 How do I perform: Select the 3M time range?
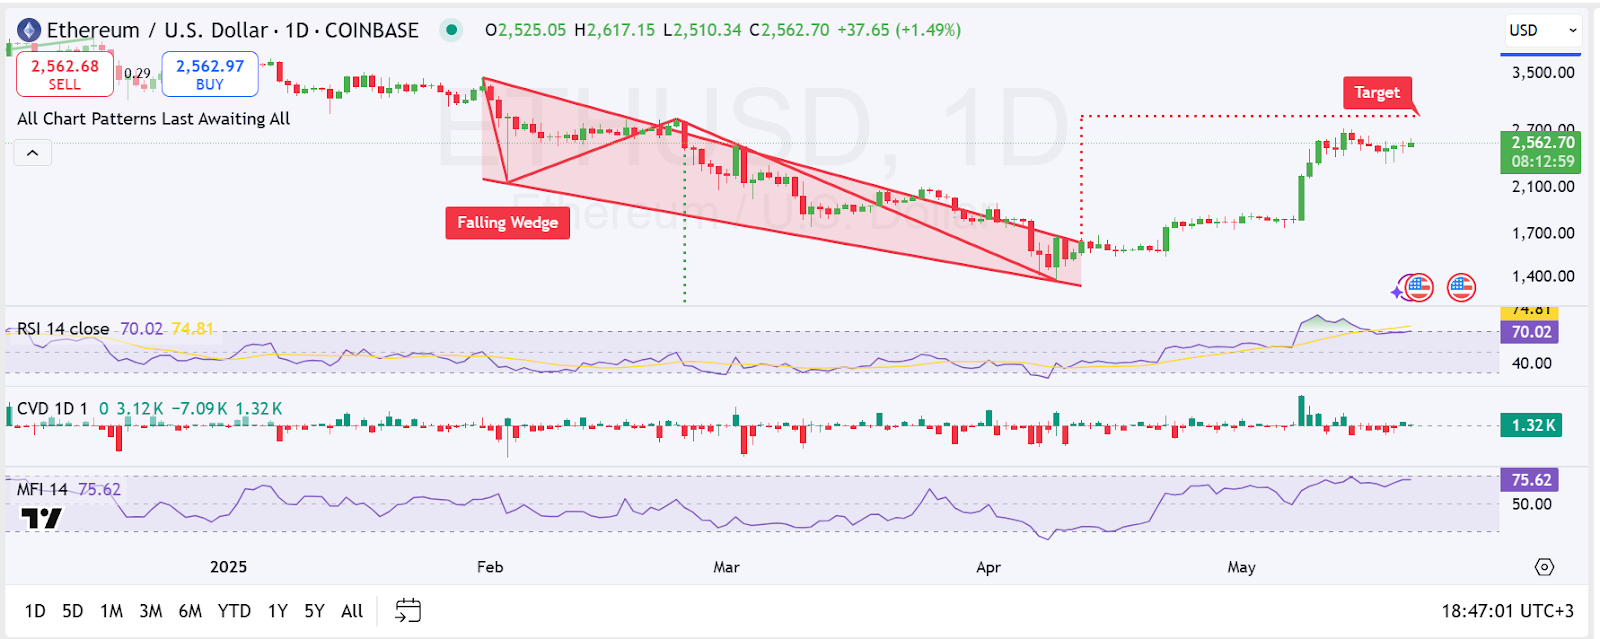click(151, 611)
